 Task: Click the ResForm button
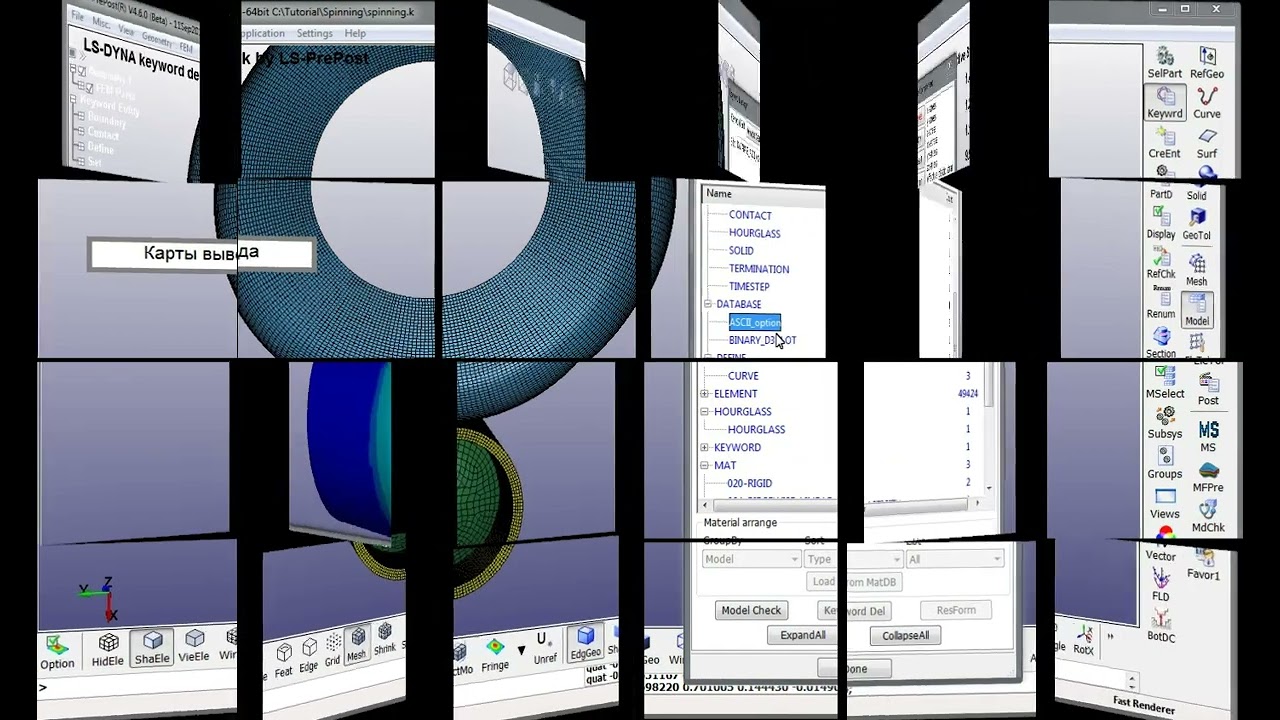(956, 610)
